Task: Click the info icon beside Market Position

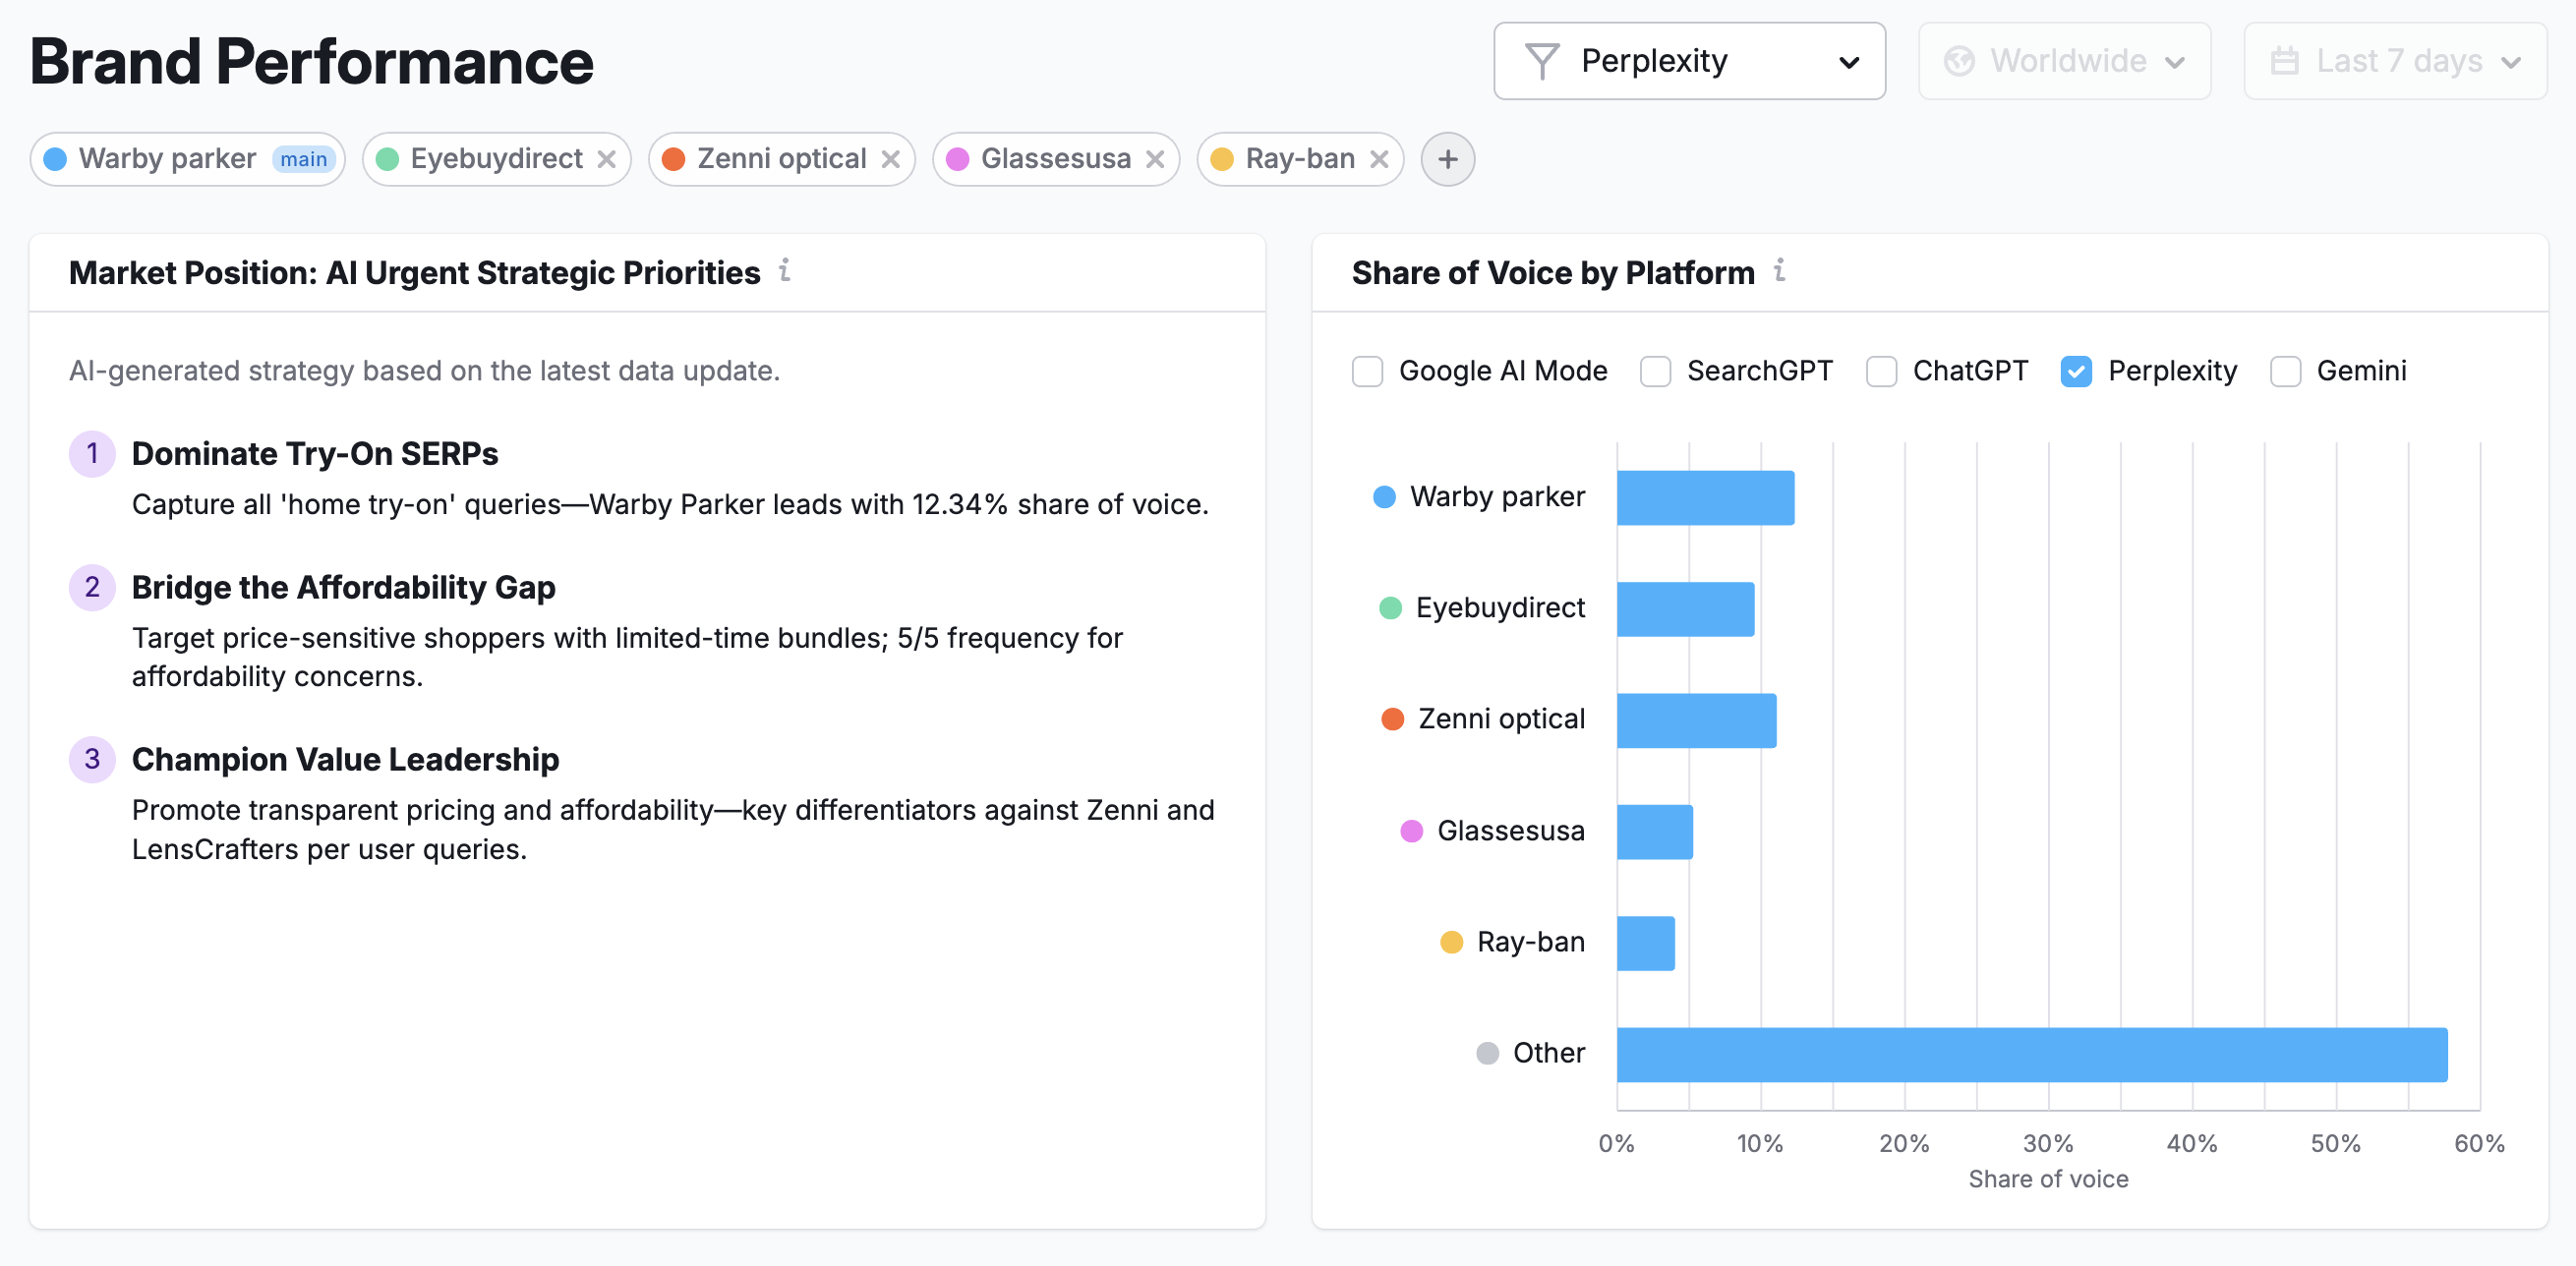Action: (786, 271)
